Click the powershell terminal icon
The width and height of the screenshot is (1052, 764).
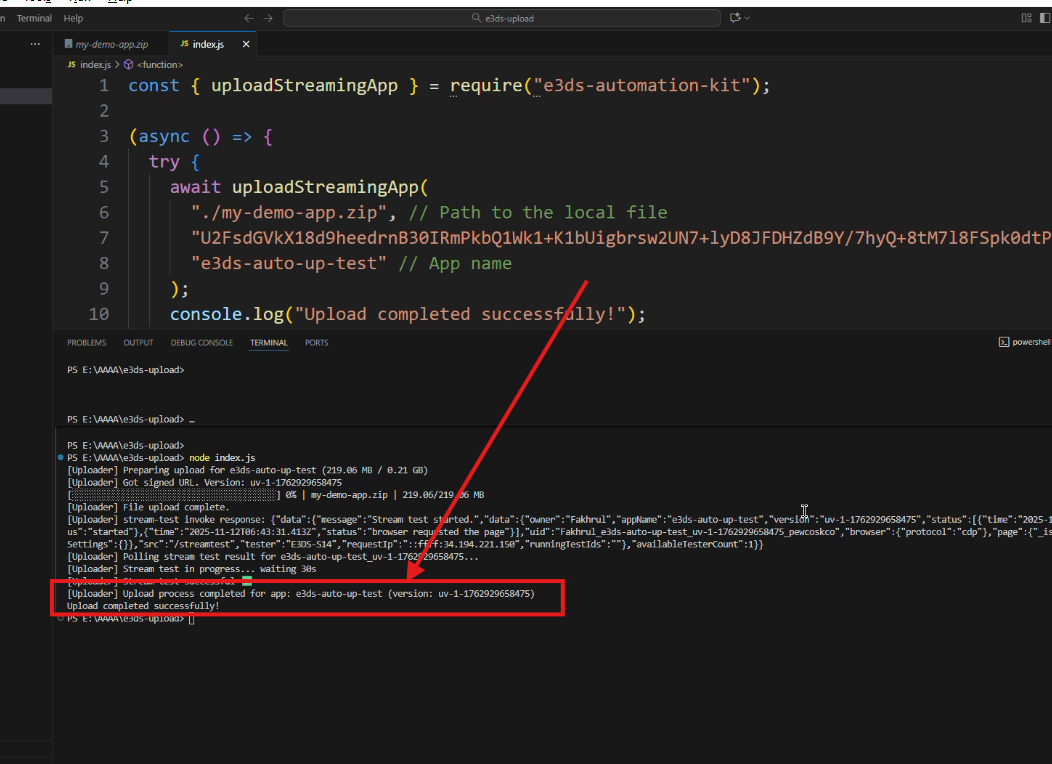tap(1003, 342)
